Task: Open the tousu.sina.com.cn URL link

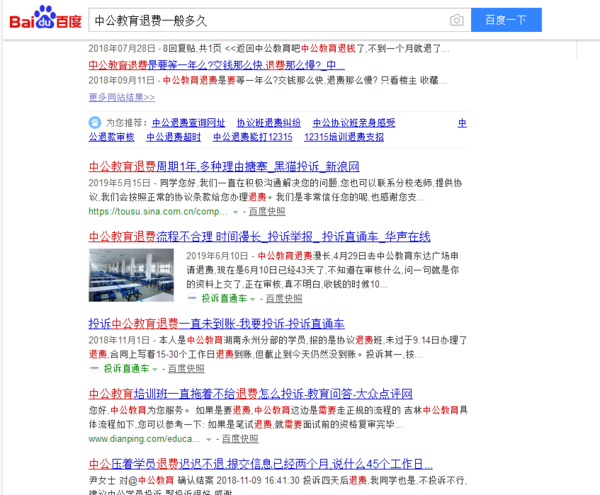Action: click(x=158, y=212)
